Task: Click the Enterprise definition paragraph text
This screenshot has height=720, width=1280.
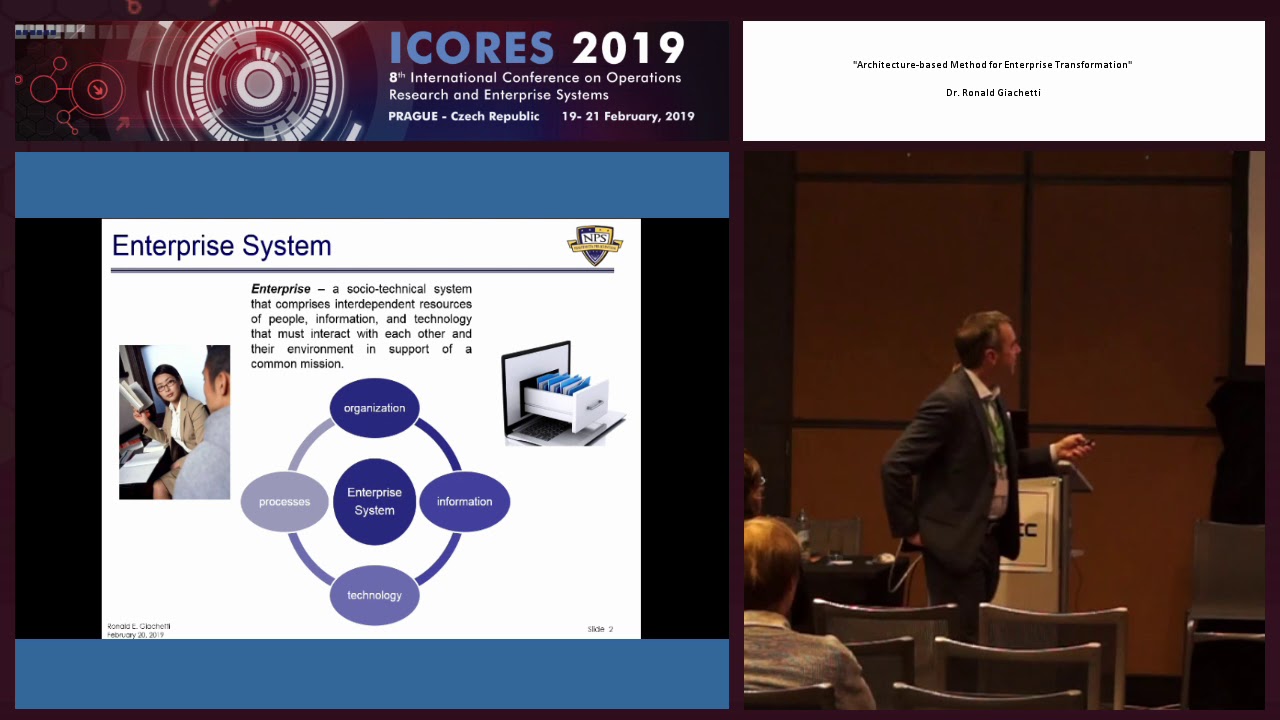Action: click(361, 326)
